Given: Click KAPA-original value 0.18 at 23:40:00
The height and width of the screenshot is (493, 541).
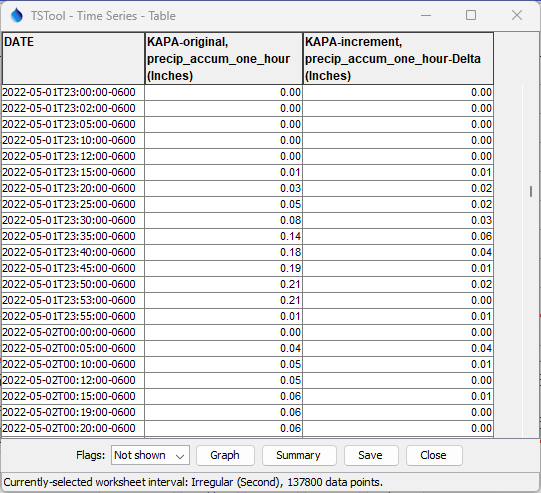Looking at the screenshot, I should pos(224,252).
